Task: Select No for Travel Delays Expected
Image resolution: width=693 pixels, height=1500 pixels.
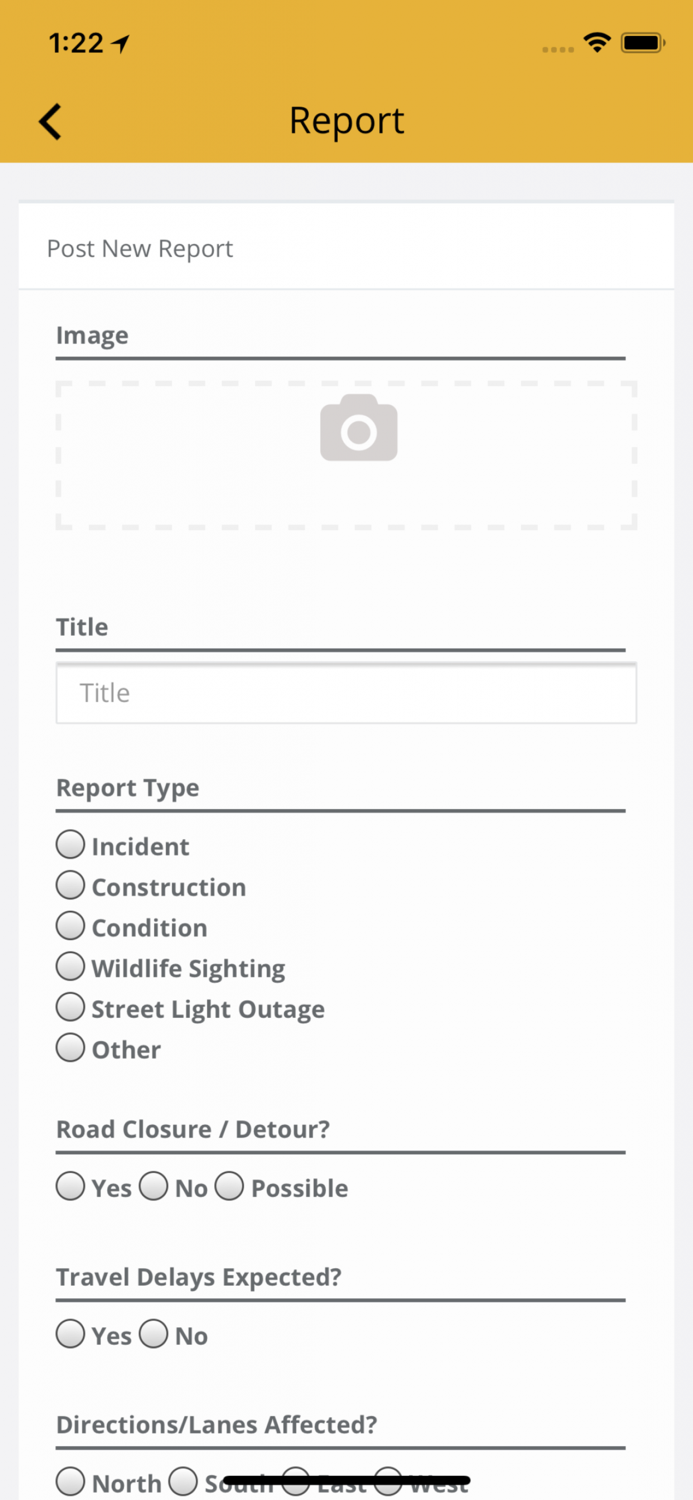Action: [x=154, y=1335]
